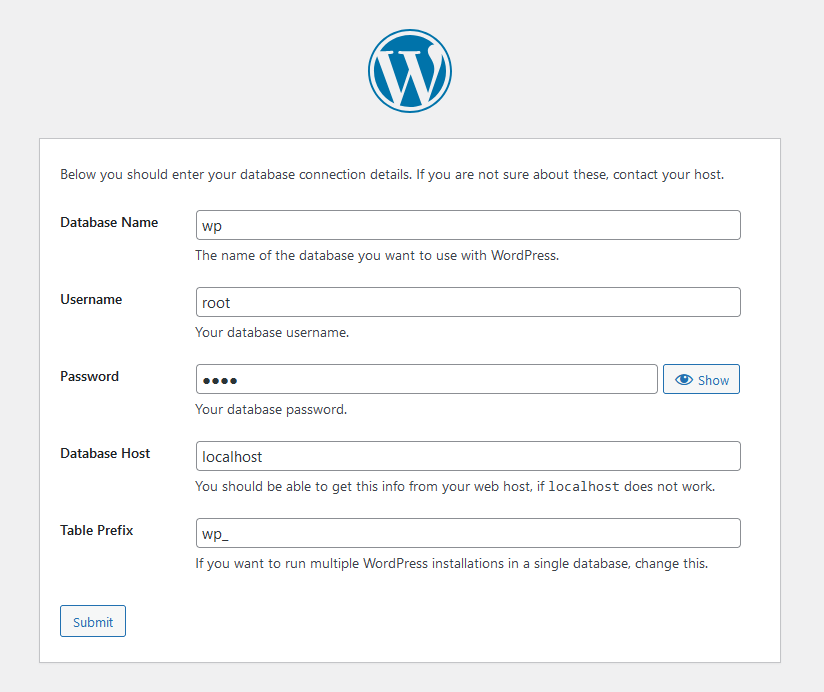Screen dimensions: 824x692
Task: Click the "Table Prefix" field label
Action: tap(96, 530)
